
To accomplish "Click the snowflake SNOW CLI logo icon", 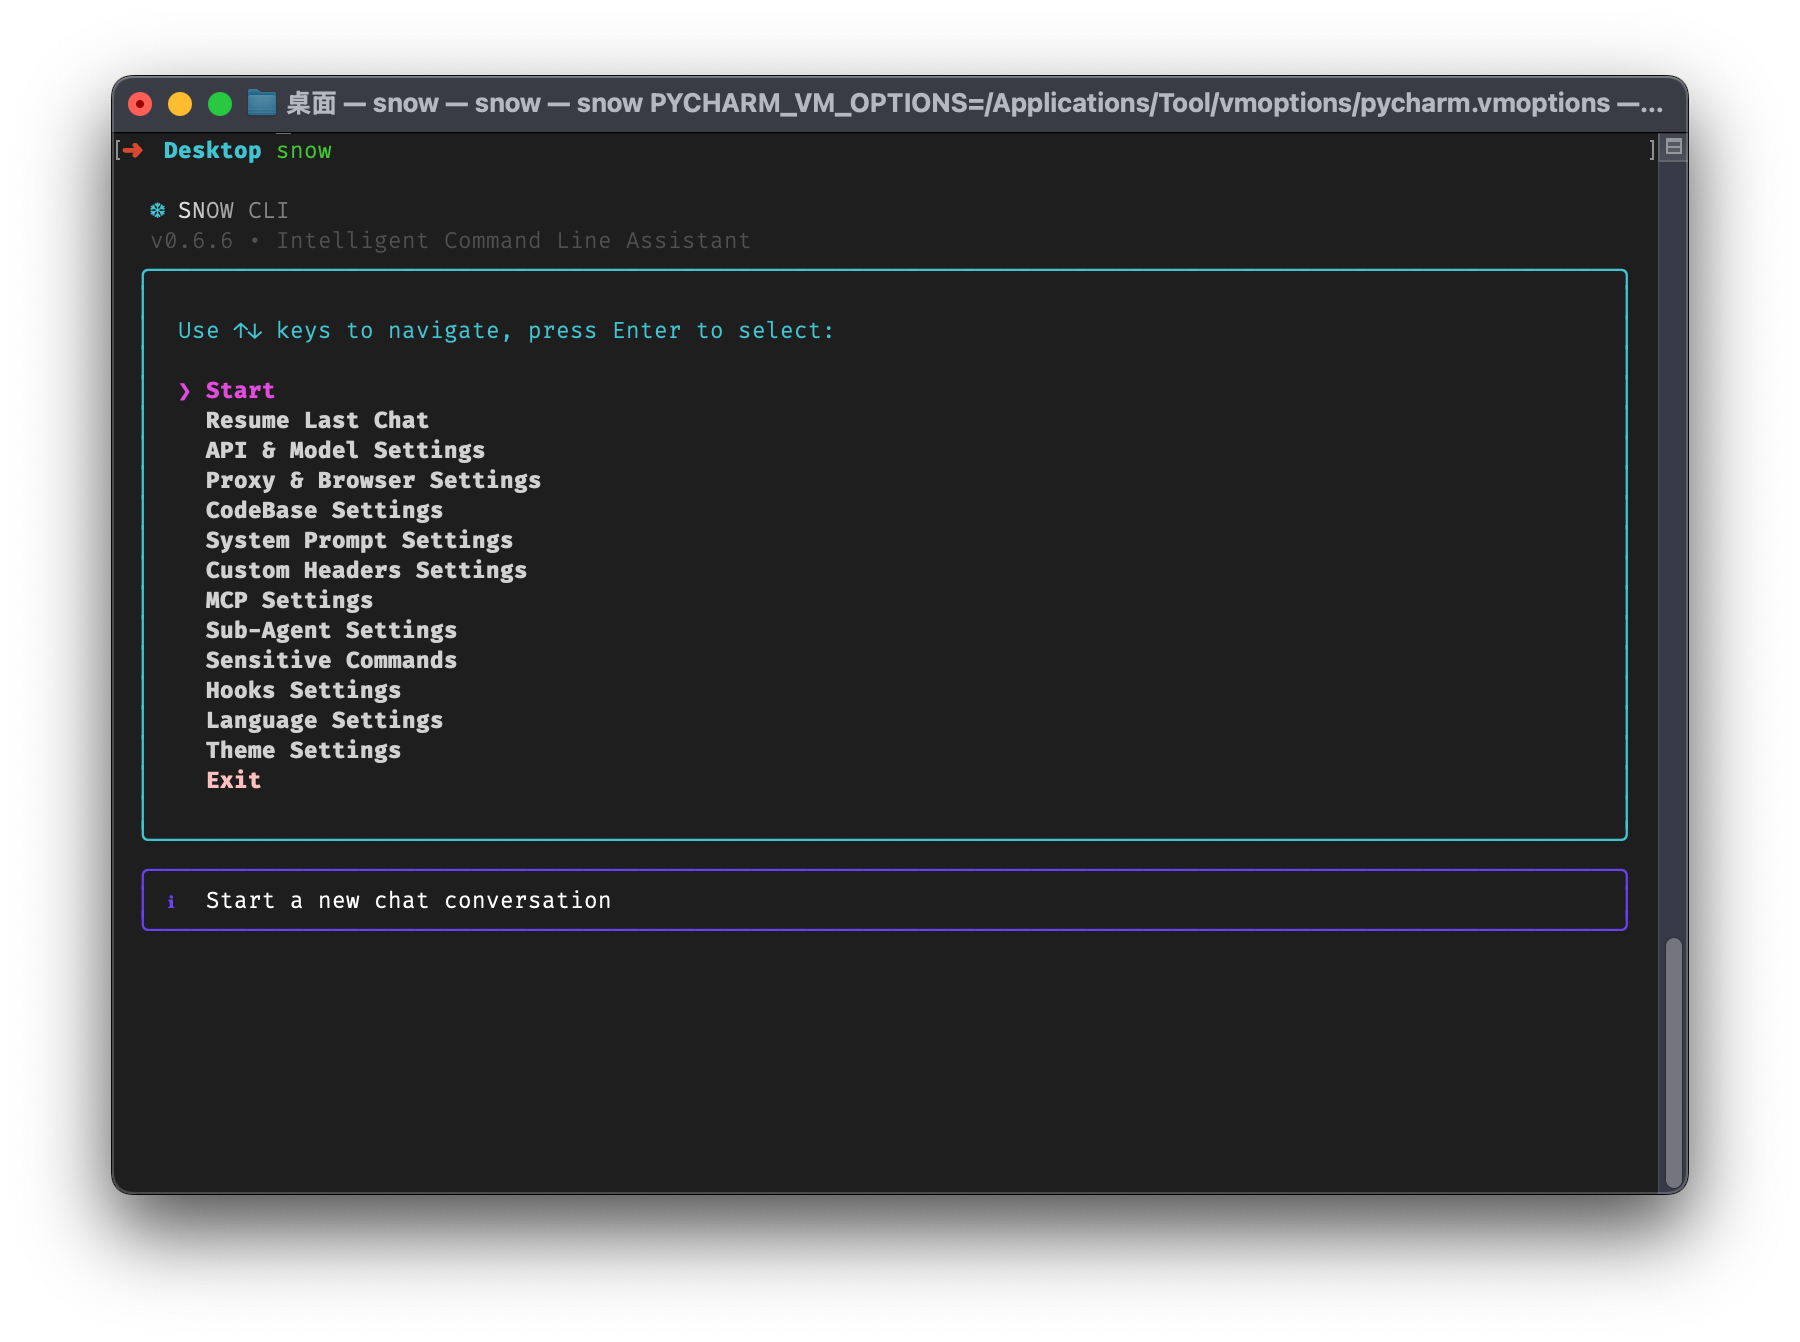I will click(158, 210).
